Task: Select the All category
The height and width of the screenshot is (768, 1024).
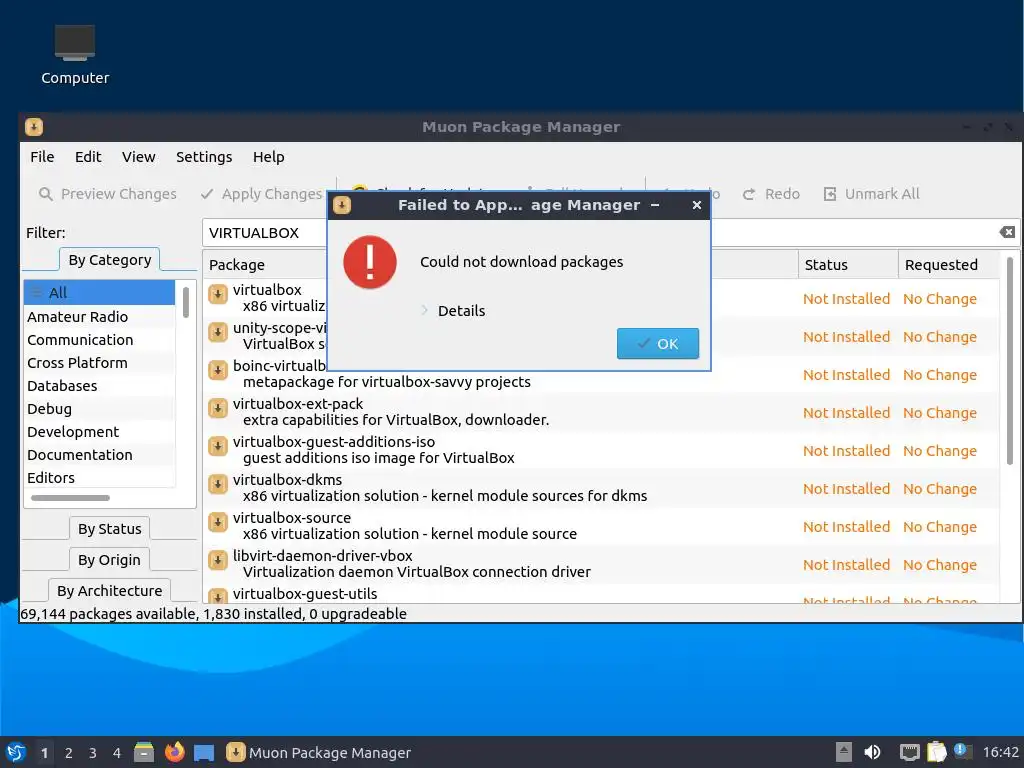Action: click(99, 293)
